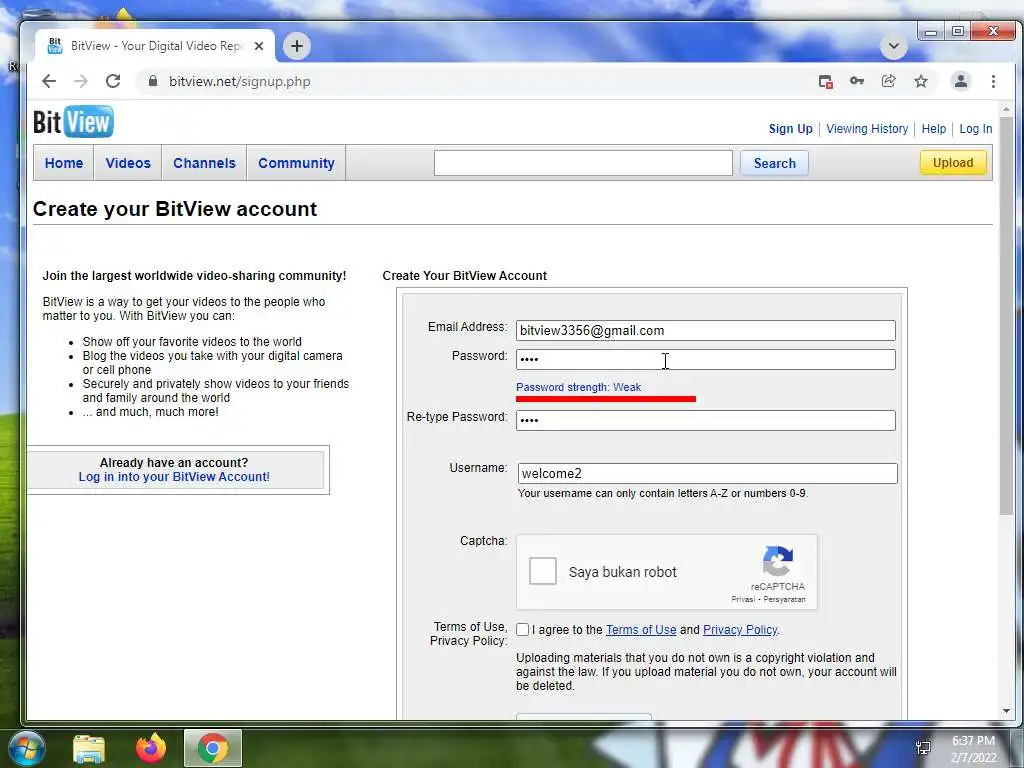This screenshot has width=1024, height=768.
Task: Click the Password strength: Weak text
Action: coord(579,387)
